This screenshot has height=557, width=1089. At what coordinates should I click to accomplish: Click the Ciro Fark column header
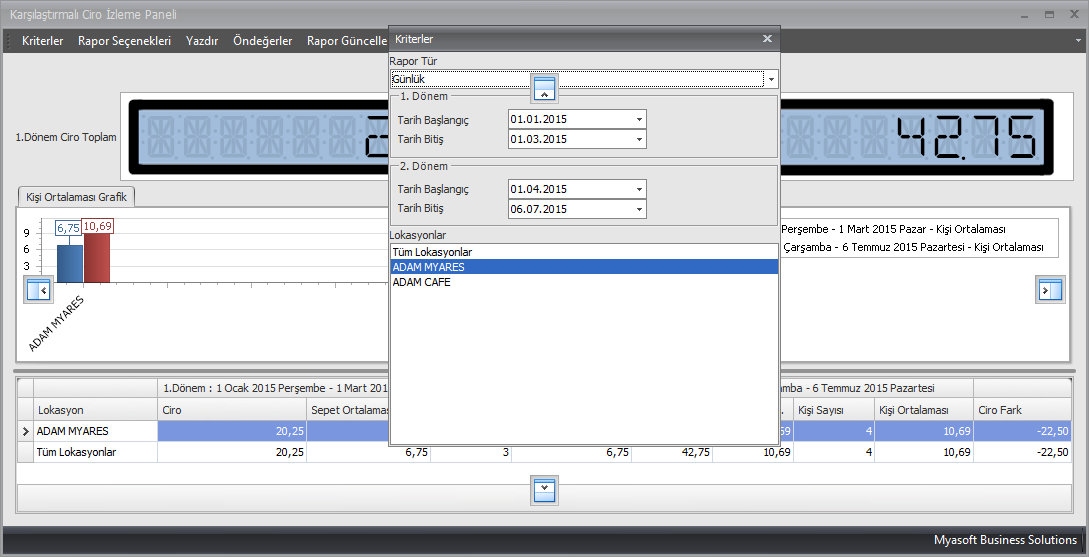point(1022,410)
